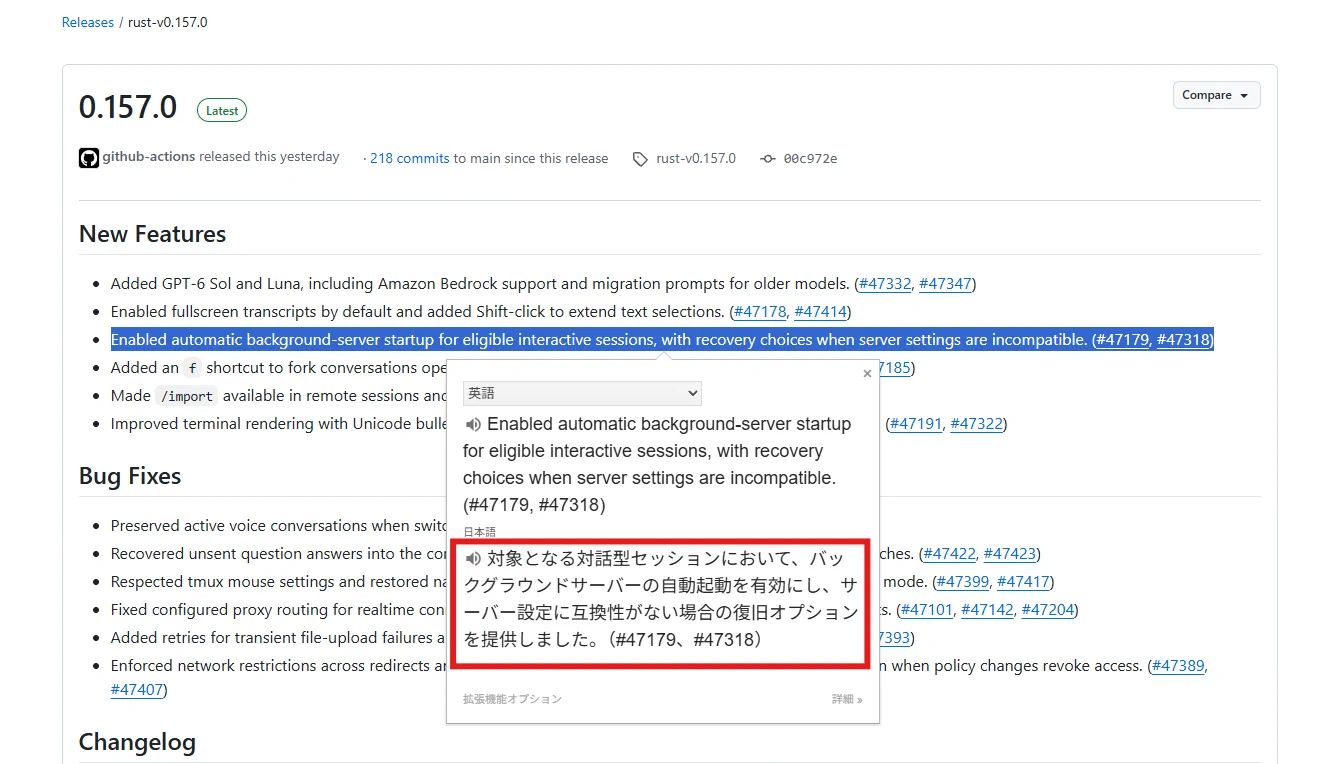Image resolution: width=1325 pixels, height=764 pixels.
Task: Open pull request #47142
Action: 988,610
